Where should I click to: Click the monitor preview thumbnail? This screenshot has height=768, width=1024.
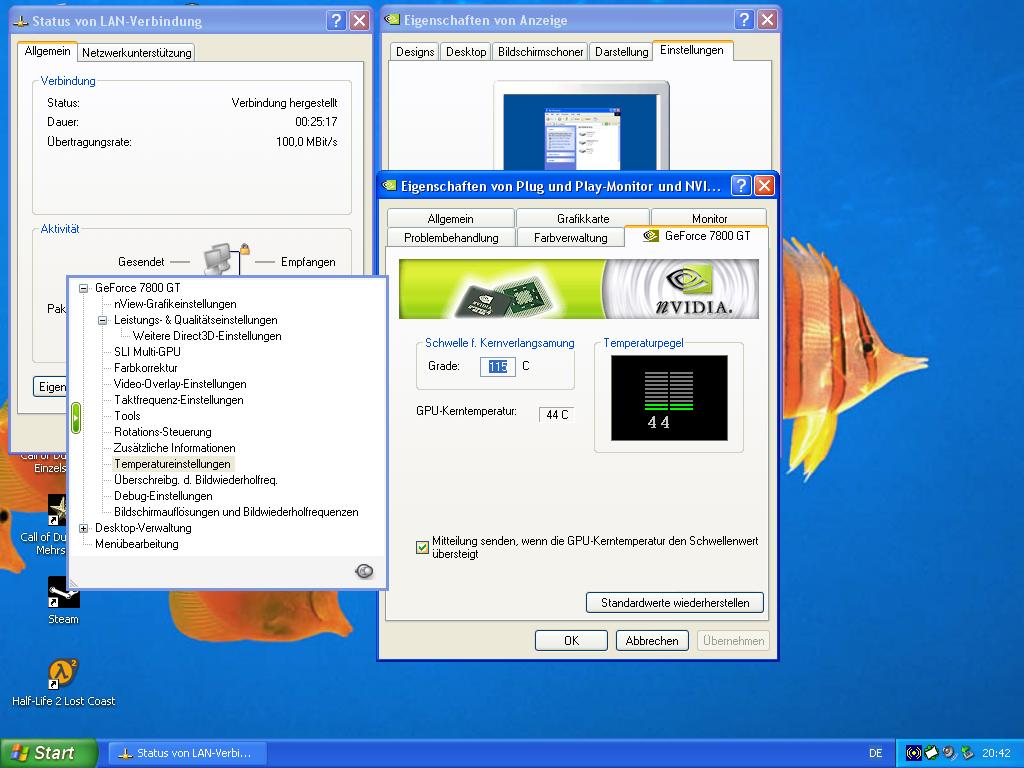pos(581,127)
